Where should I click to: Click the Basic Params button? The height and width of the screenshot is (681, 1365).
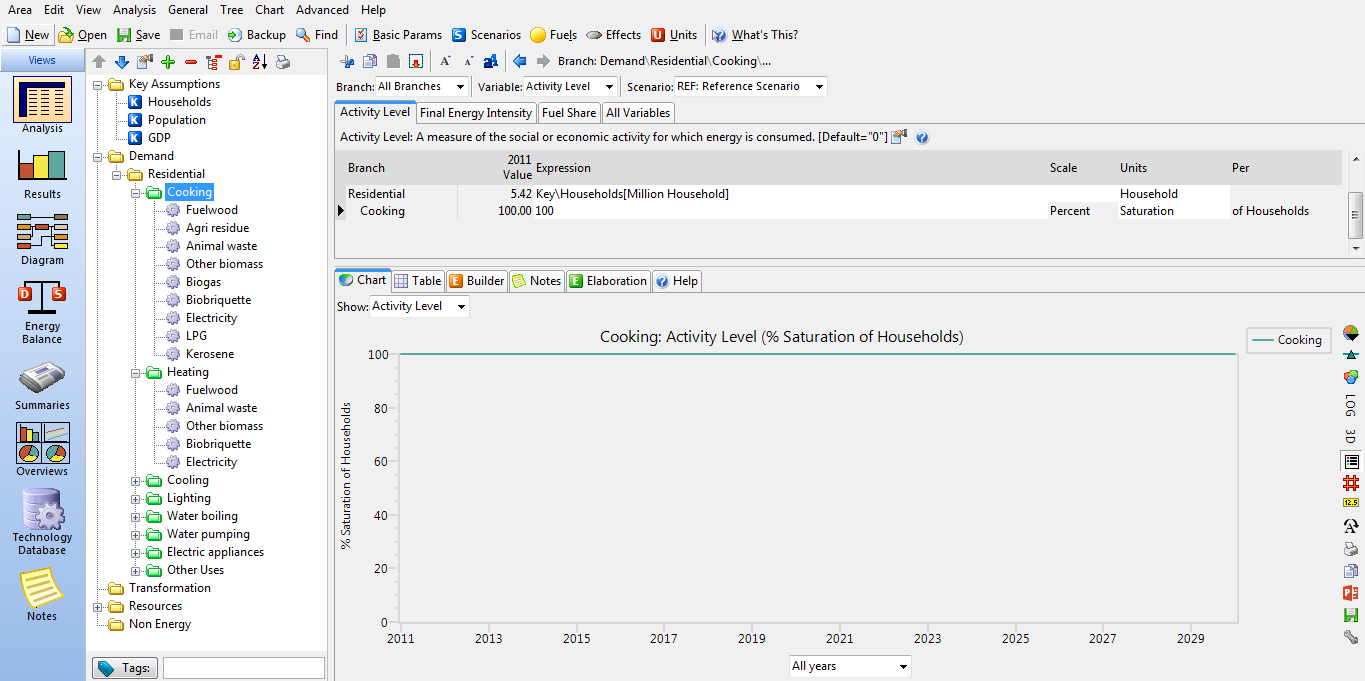[x=398, y=35]
